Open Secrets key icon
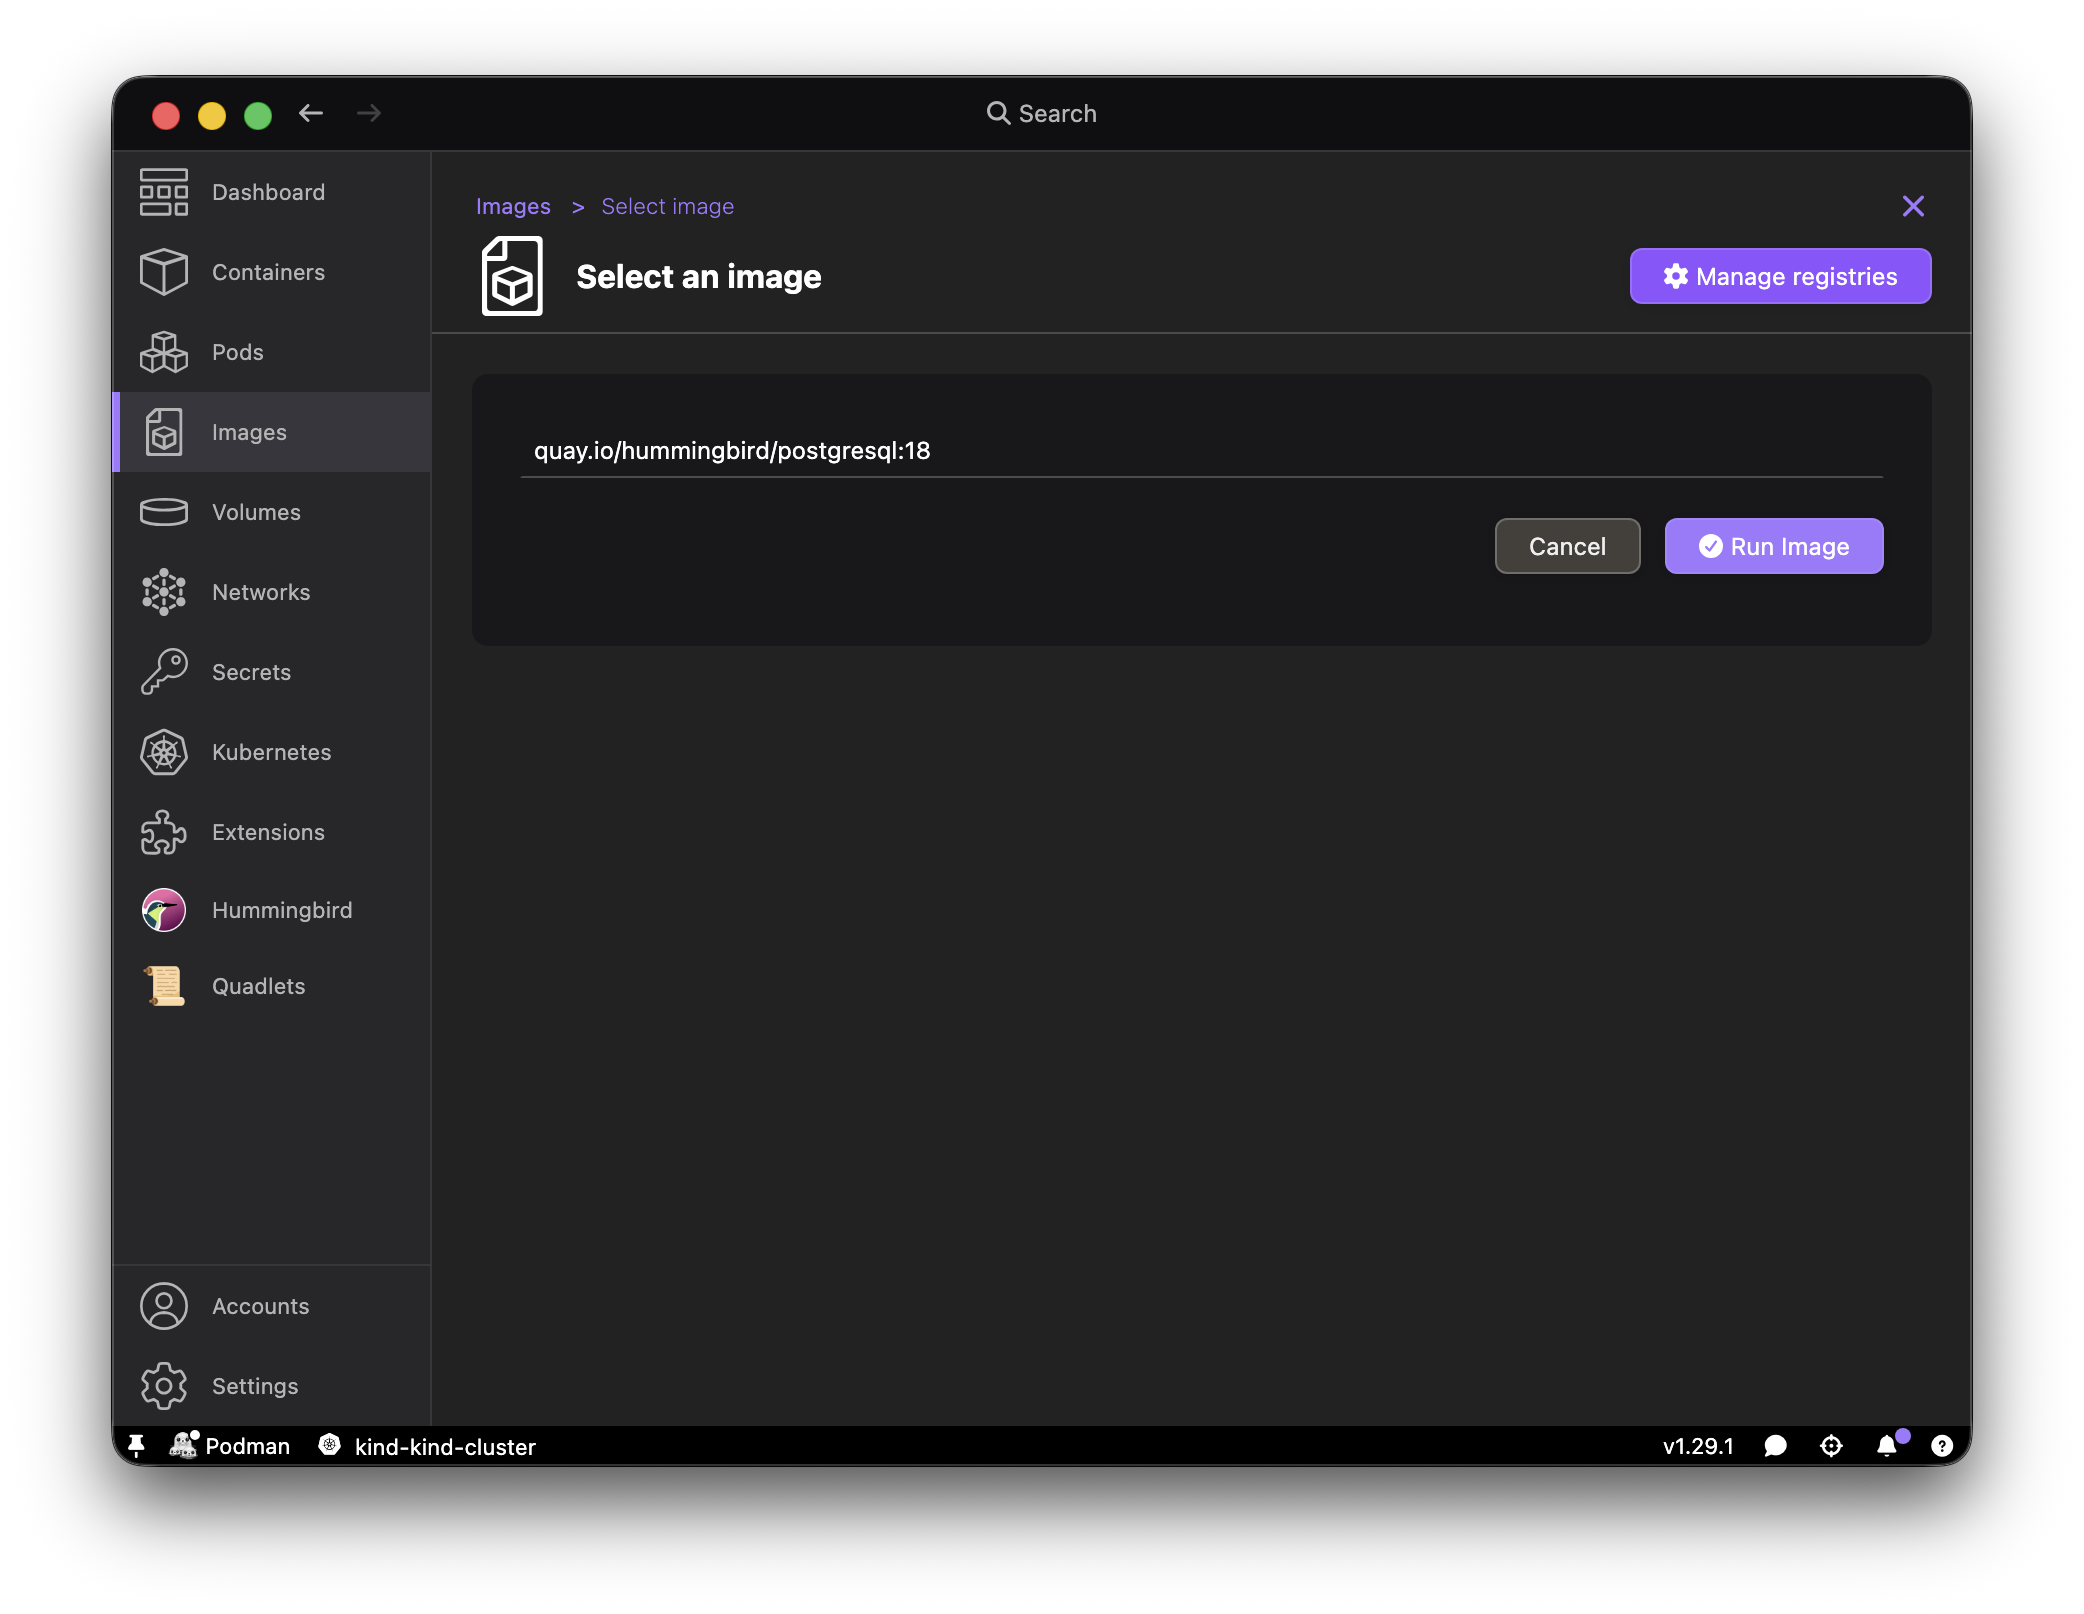The height and width of the screenshot is (1614, 2084). pyautogui.click(x=164, y=672)
